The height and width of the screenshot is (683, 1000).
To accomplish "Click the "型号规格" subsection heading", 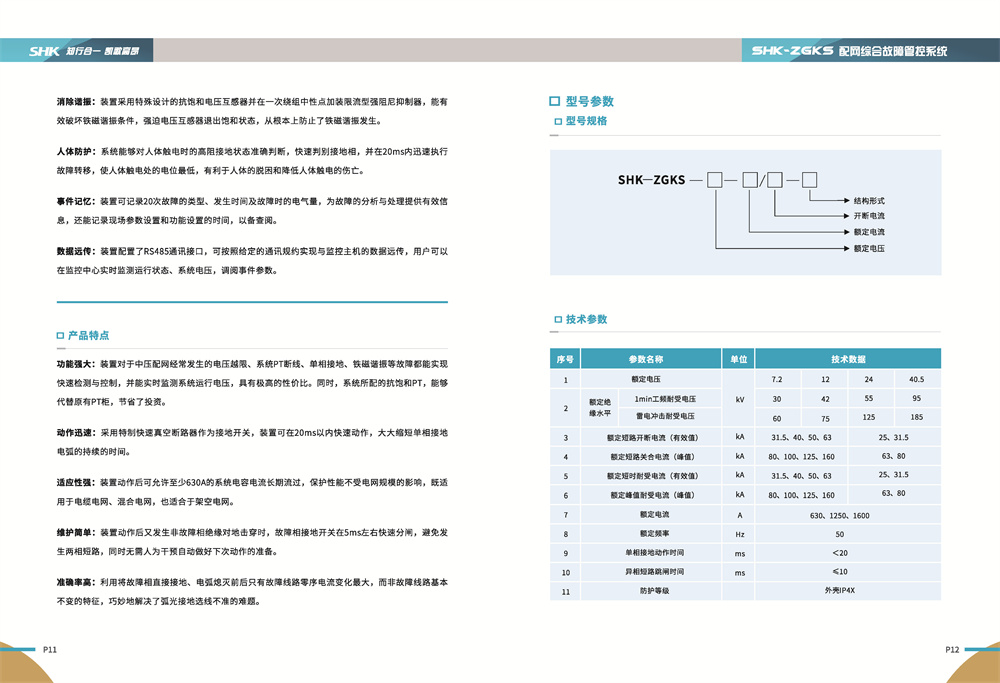I will click(586, 121).
